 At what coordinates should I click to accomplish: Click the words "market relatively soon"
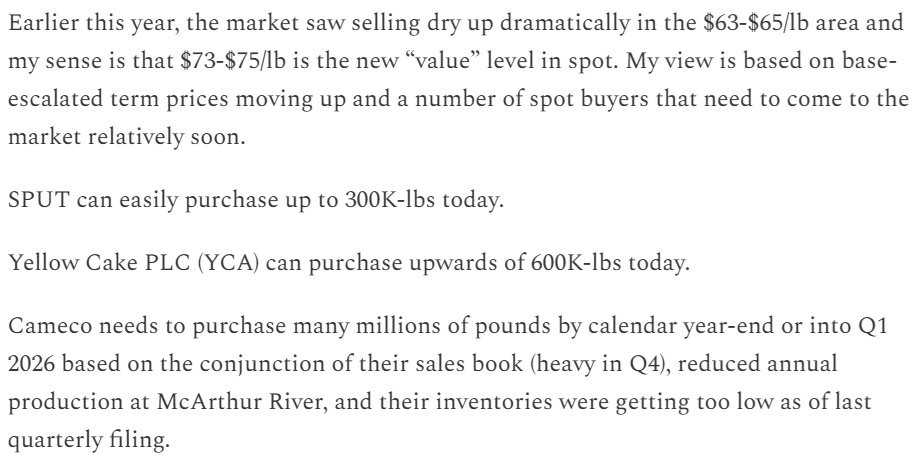125,137
